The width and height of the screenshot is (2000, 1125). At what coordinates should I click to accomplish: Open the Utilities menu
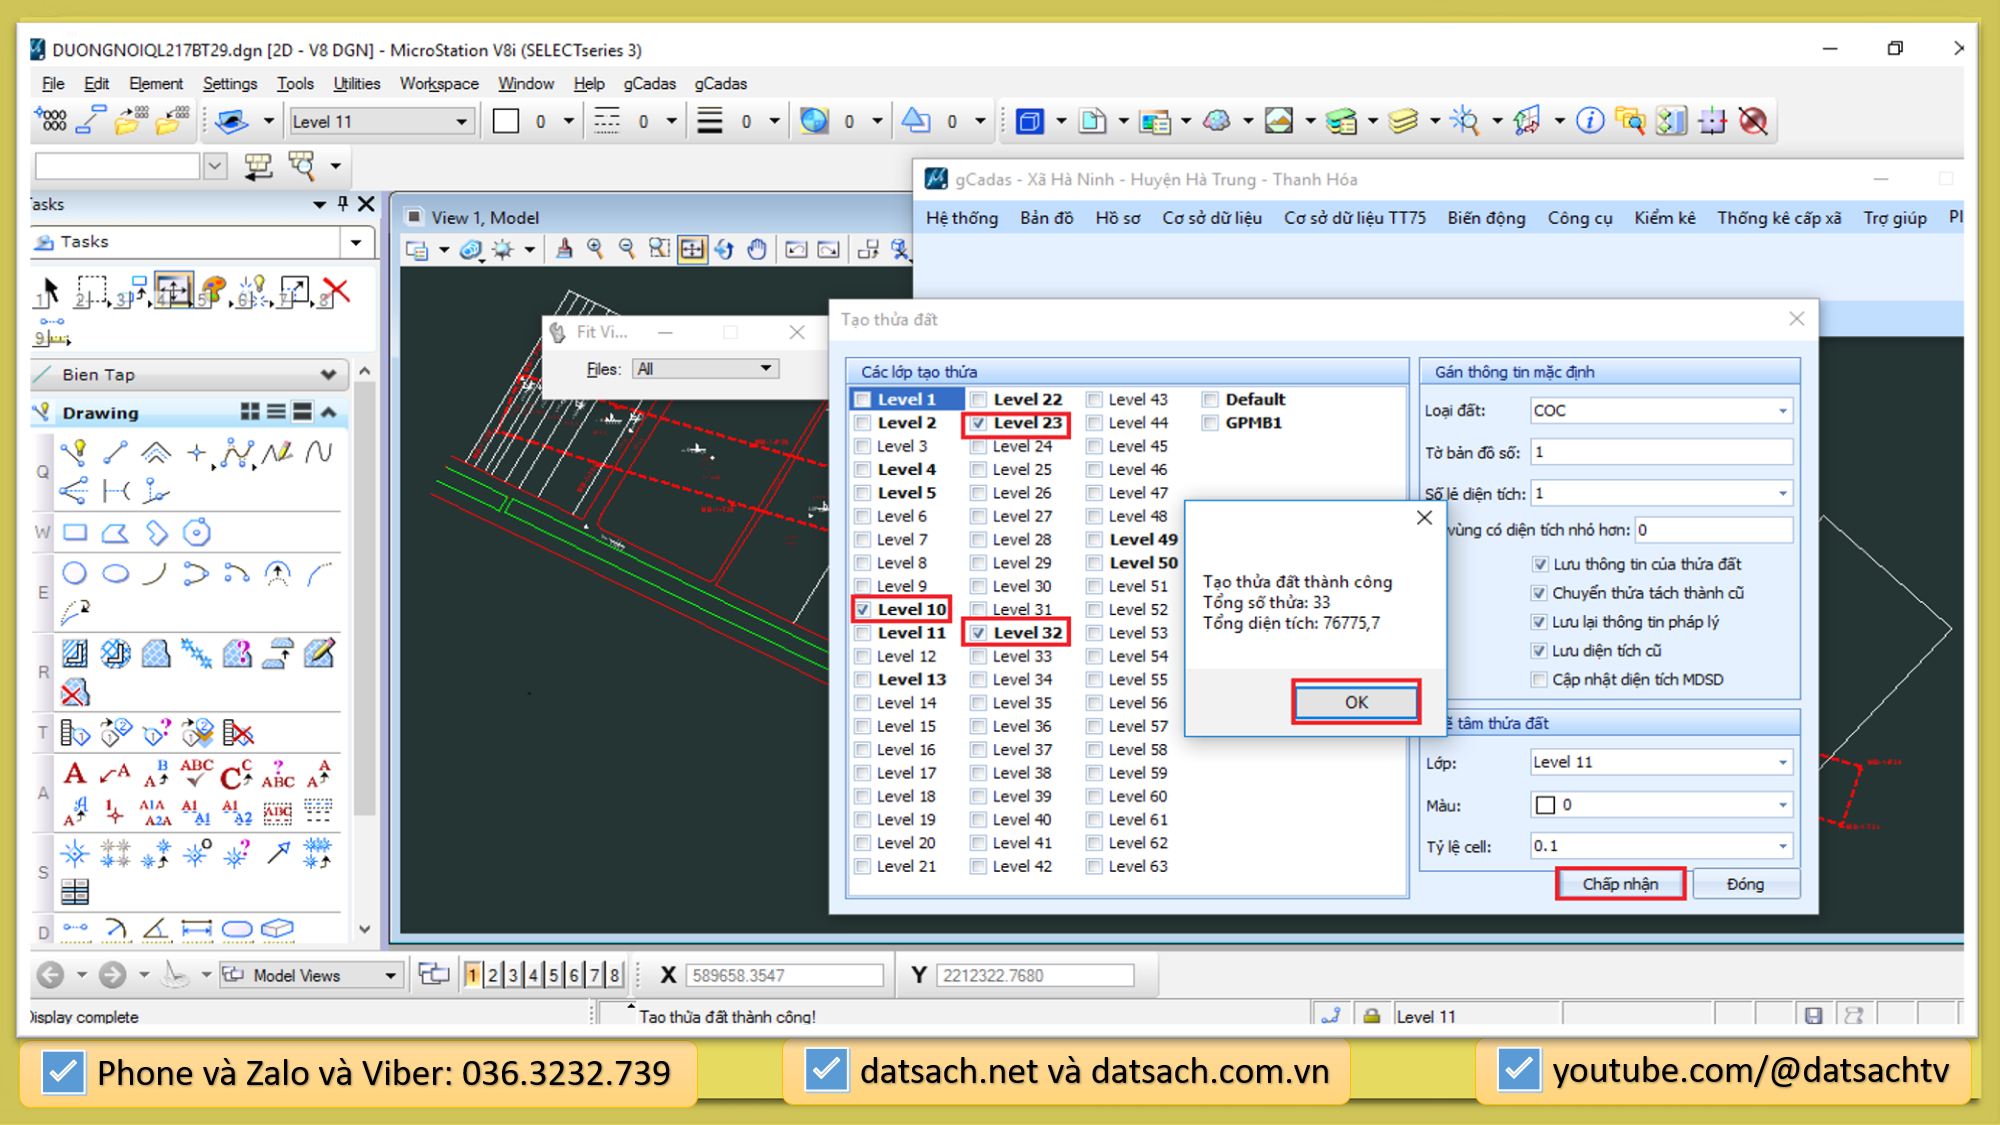tap(356, 84)
